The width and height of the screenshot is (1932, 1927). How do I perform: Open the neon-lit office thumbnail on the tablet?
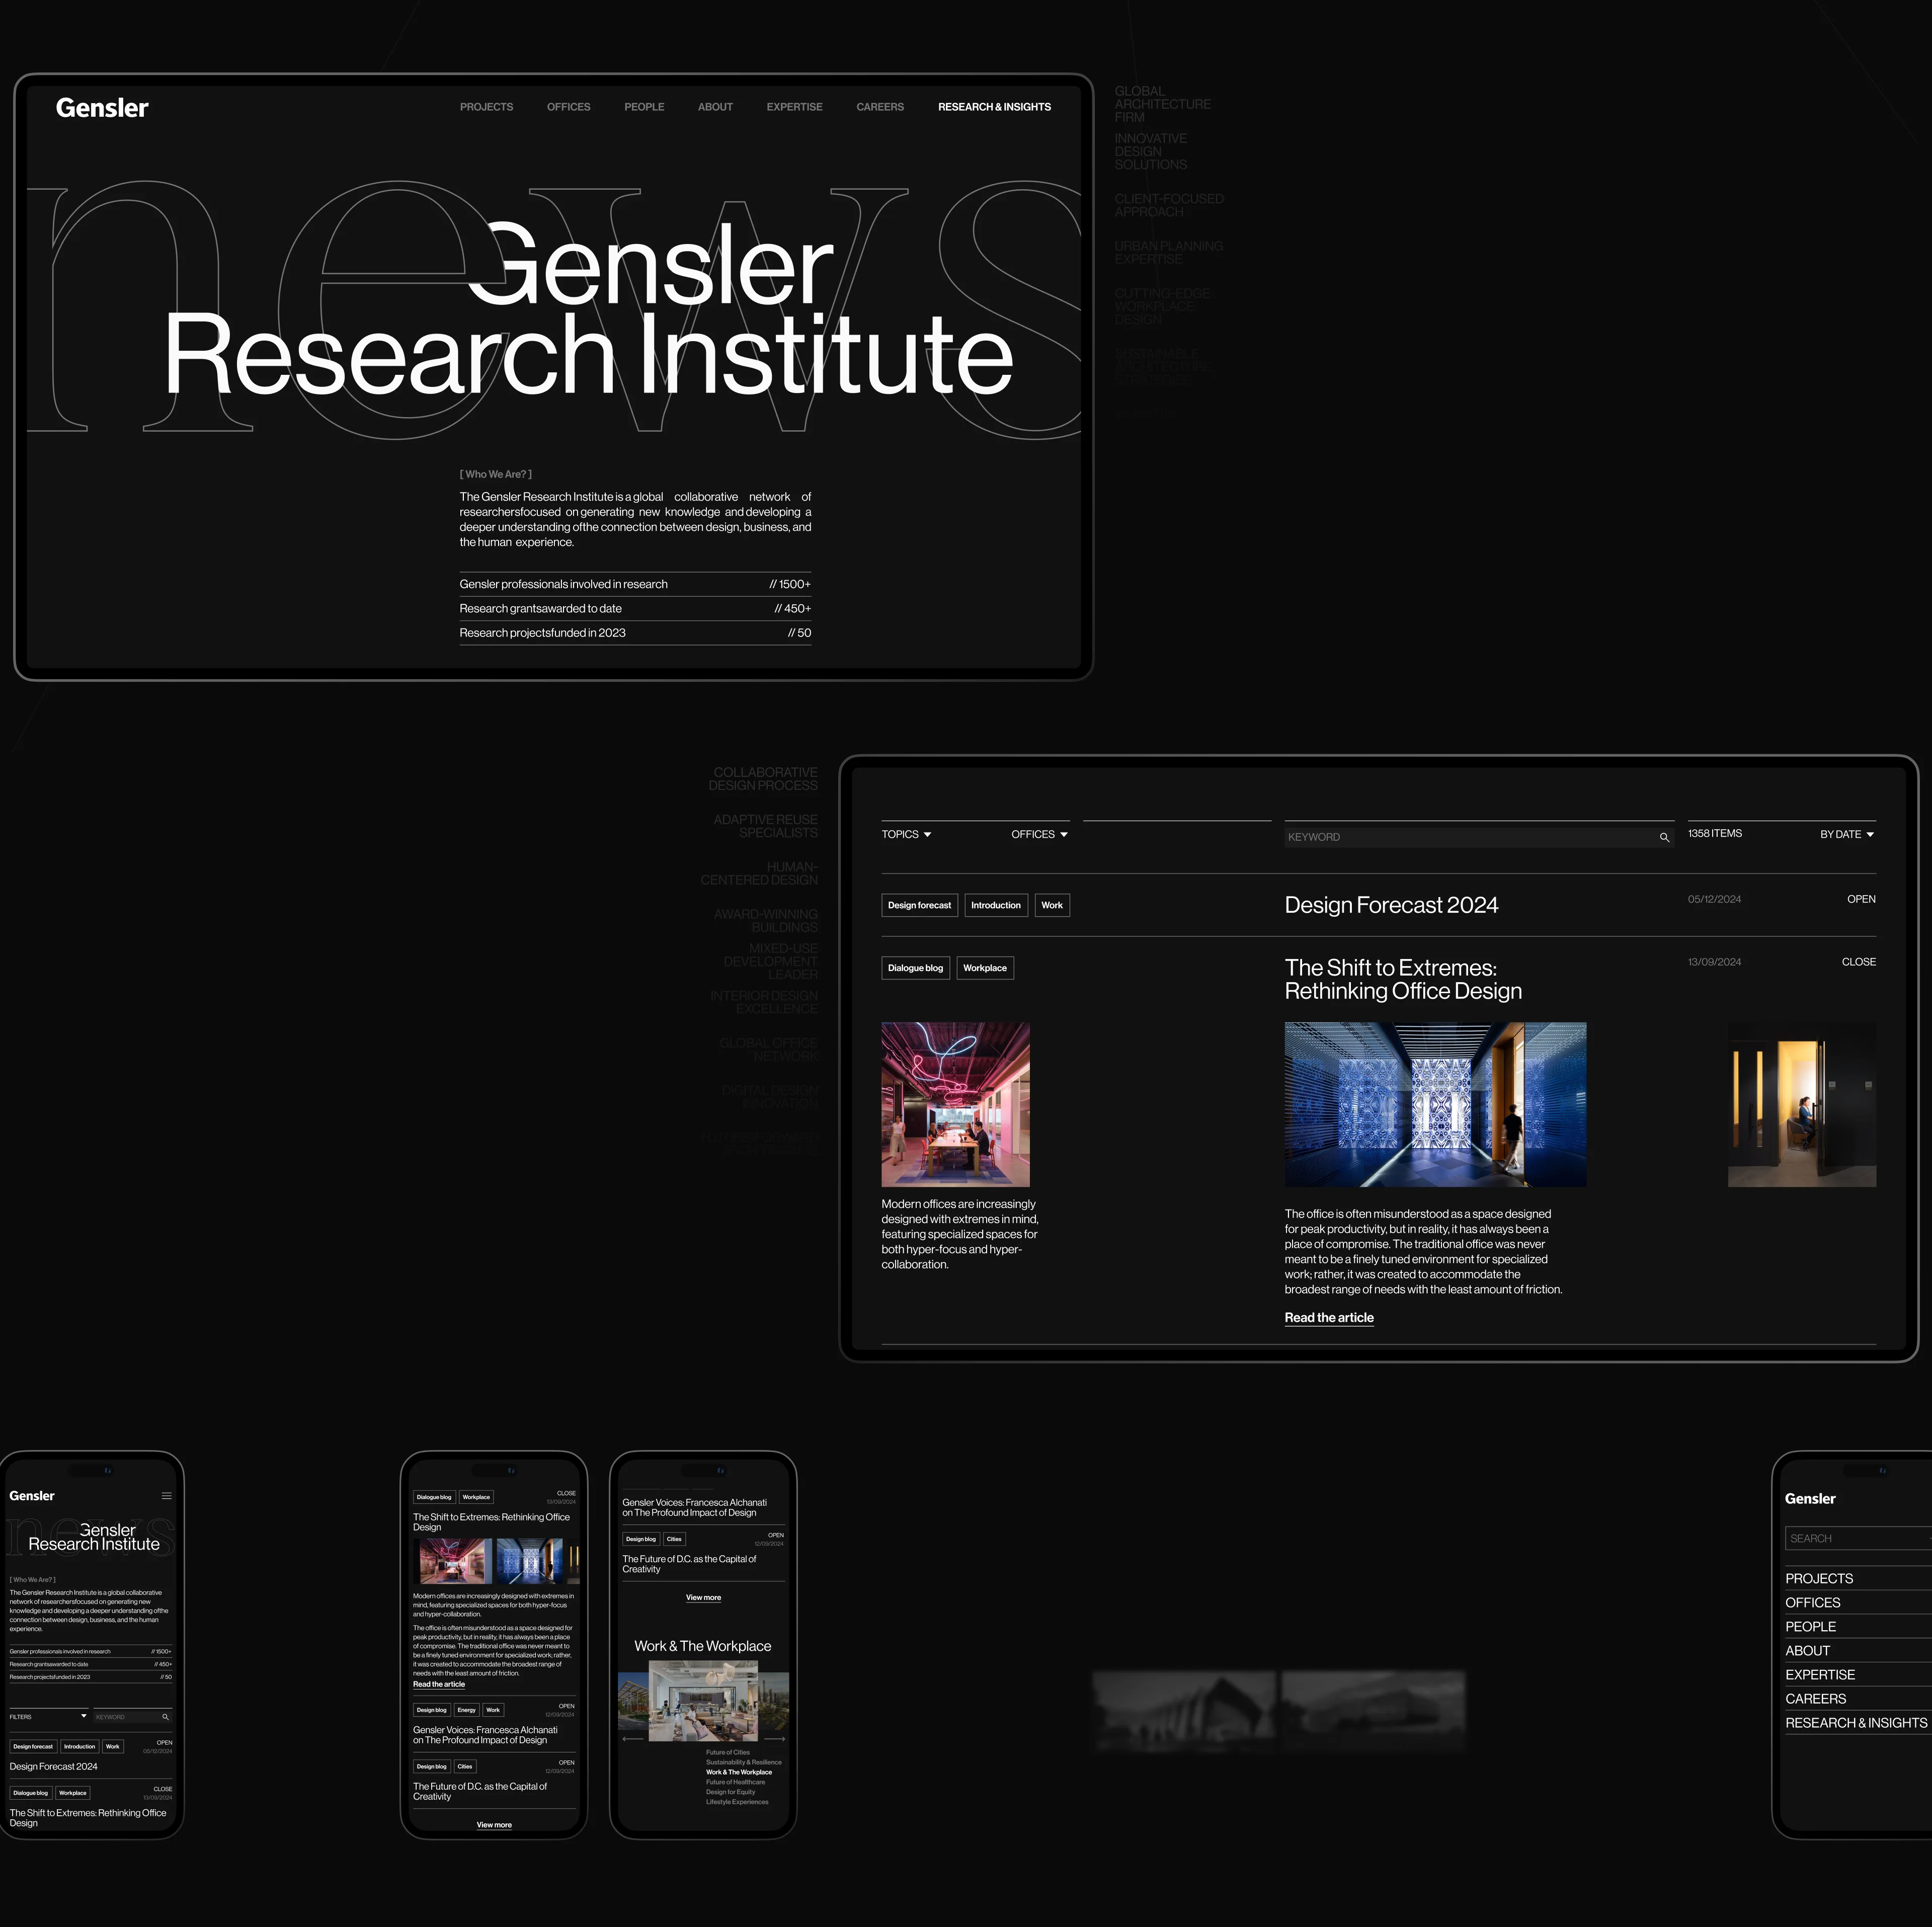(x=955, y=1104)
